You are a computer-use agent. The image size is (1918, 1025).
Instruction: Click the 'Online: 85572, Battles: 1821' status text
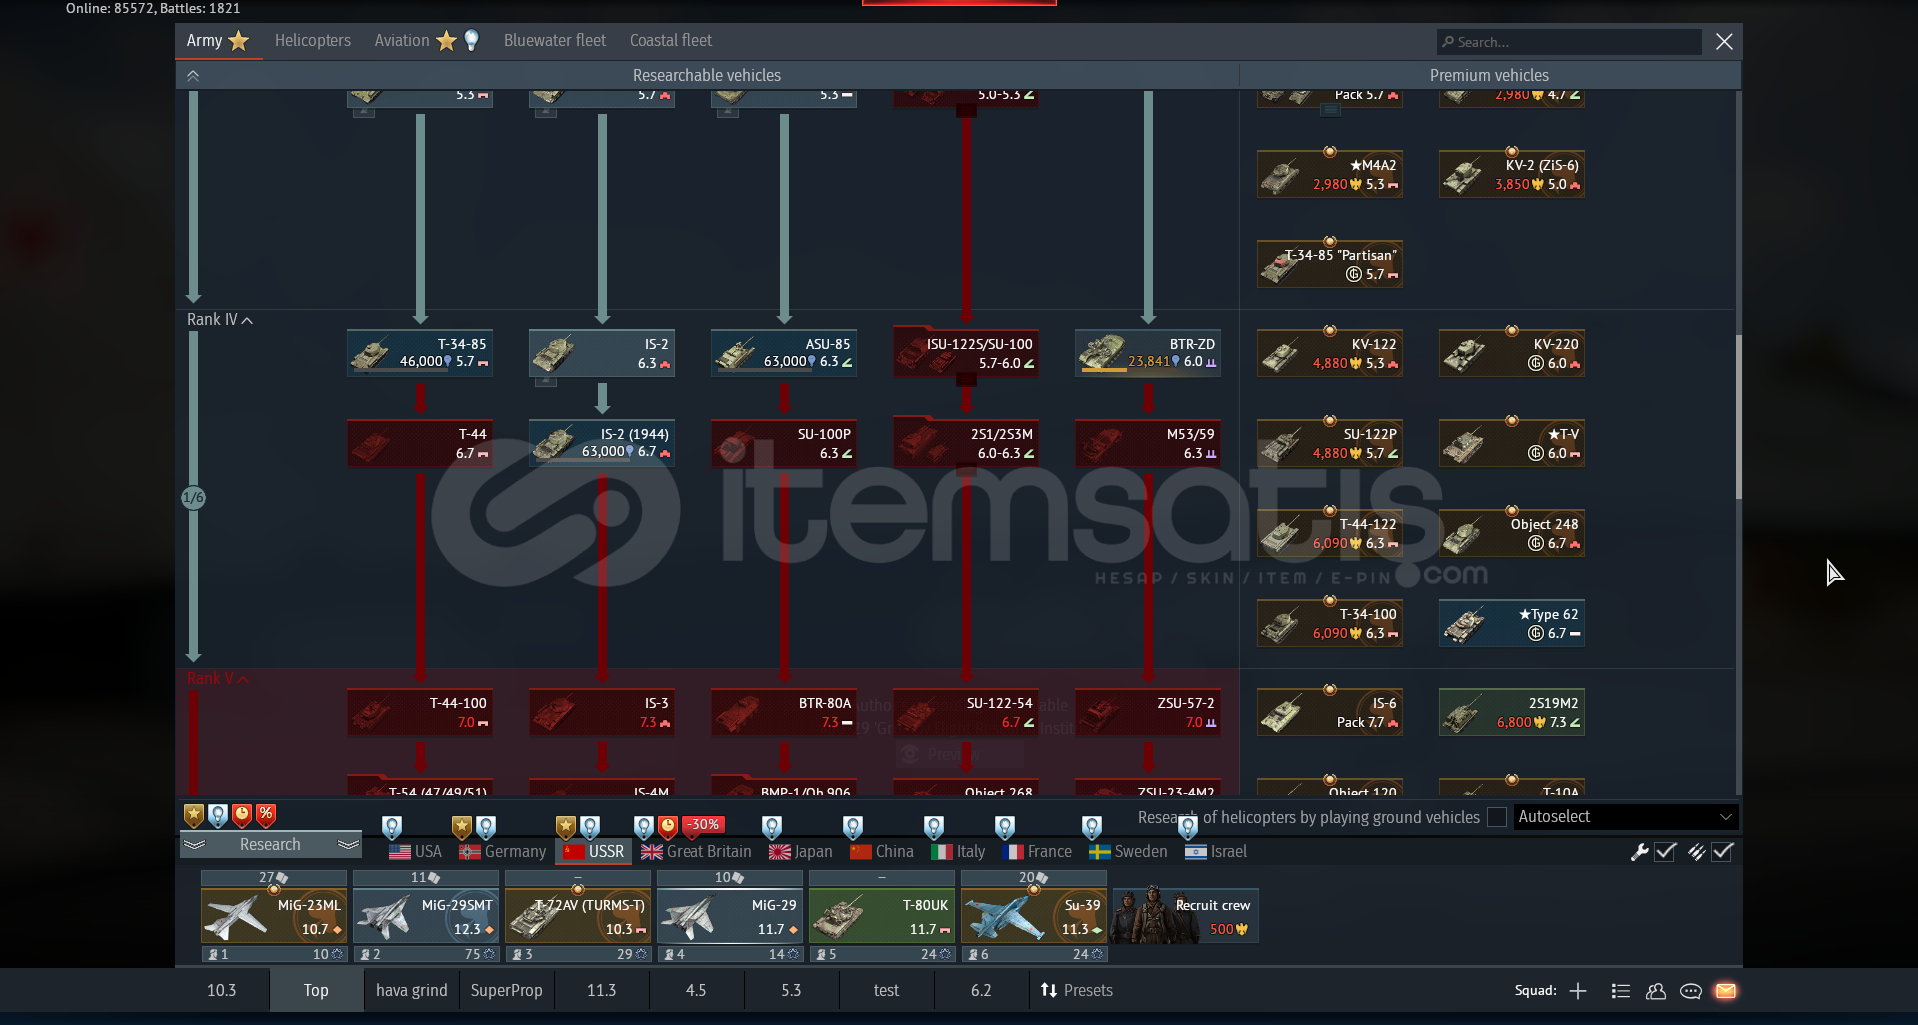(x=153, y=8)
